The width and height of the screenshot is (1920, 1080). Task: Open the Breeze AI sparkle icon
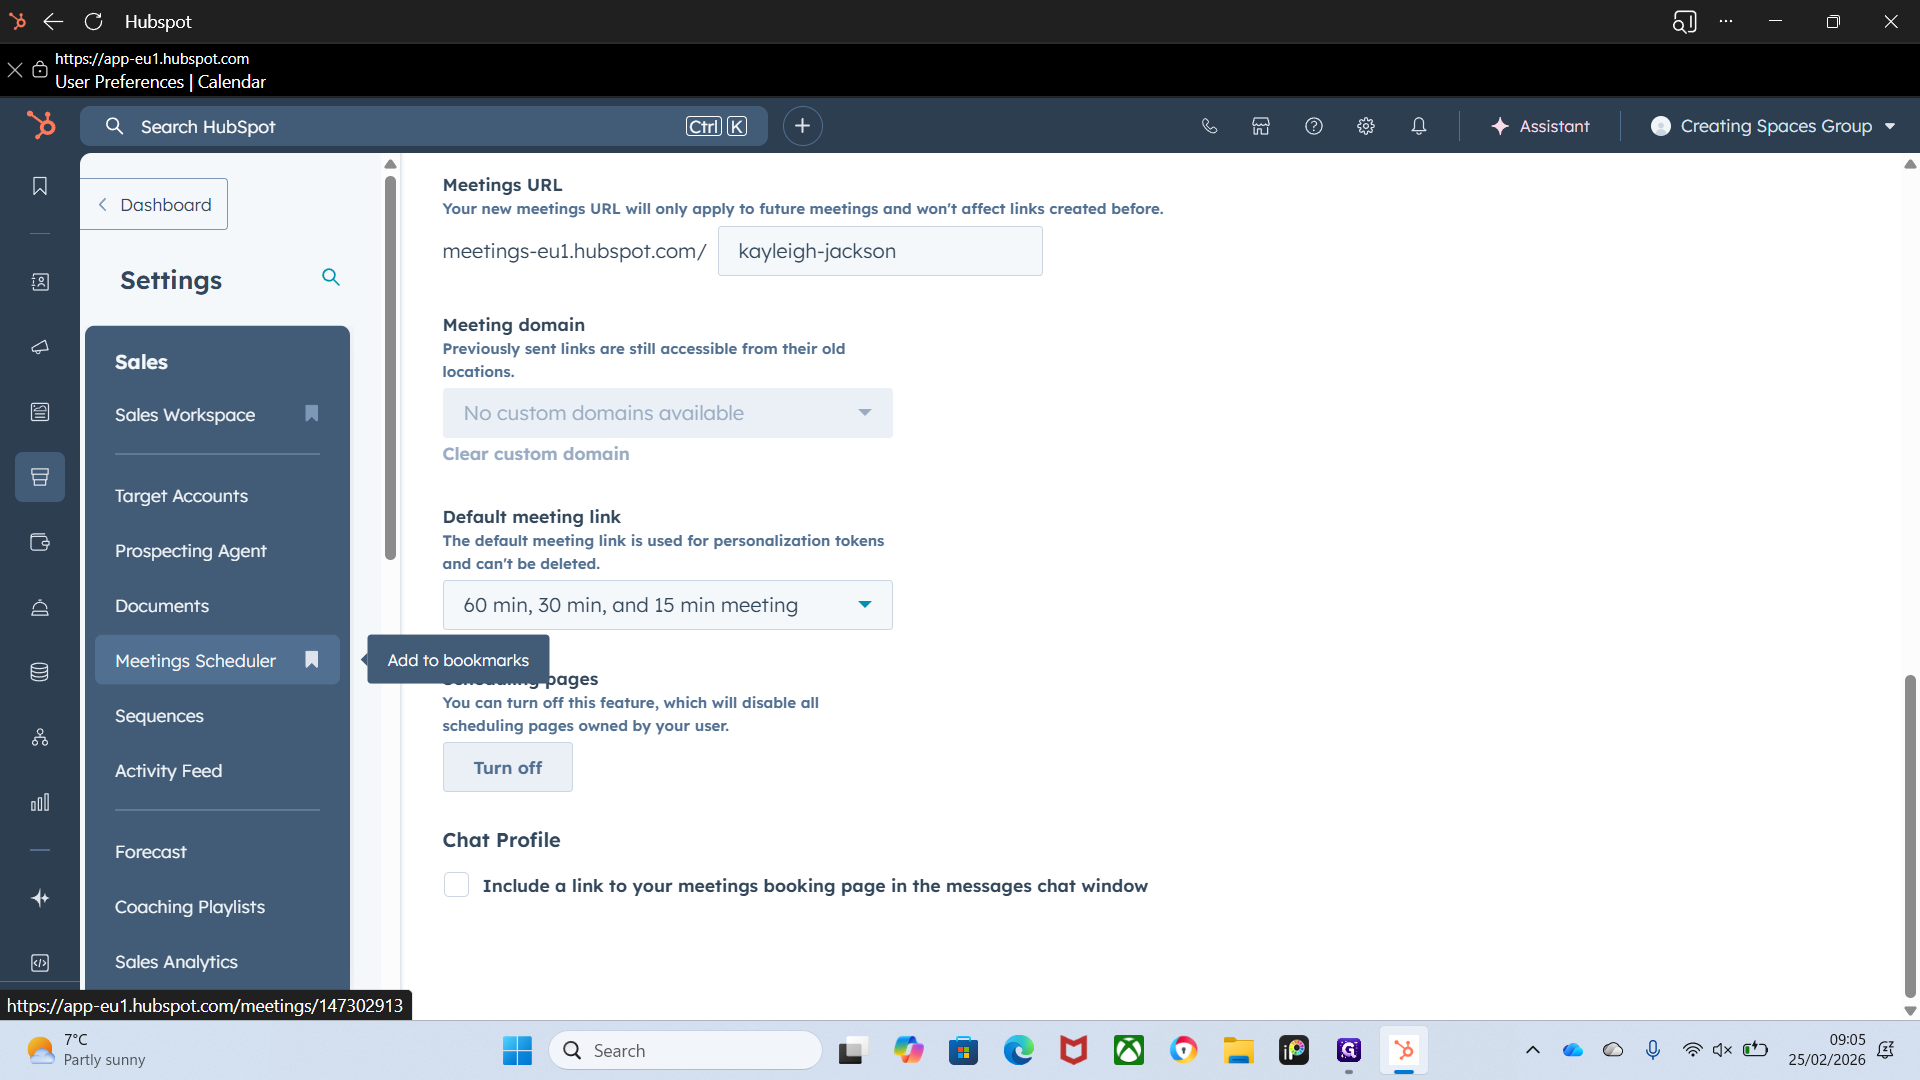pyautogui.click(x=40, y=898)
